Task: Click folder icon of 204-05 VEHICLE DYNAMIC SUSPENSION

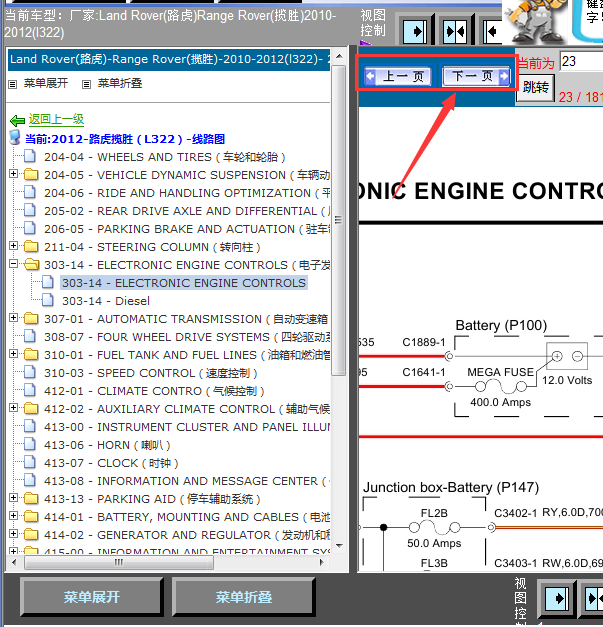Action: coord(31,174)
